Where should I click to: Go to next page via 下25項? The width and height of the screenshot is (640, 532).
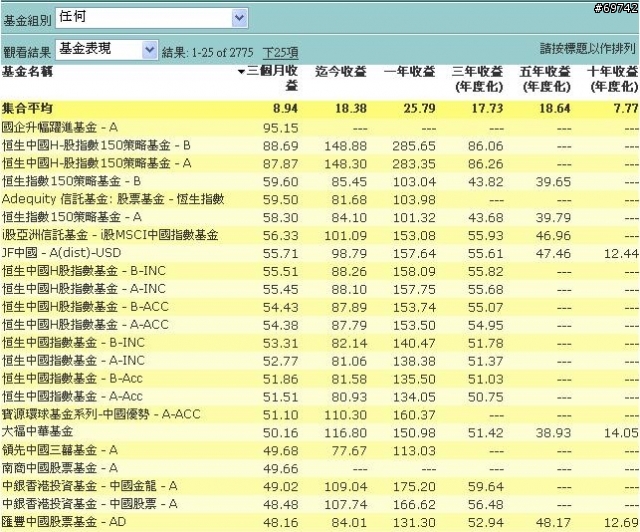(280, 53)
